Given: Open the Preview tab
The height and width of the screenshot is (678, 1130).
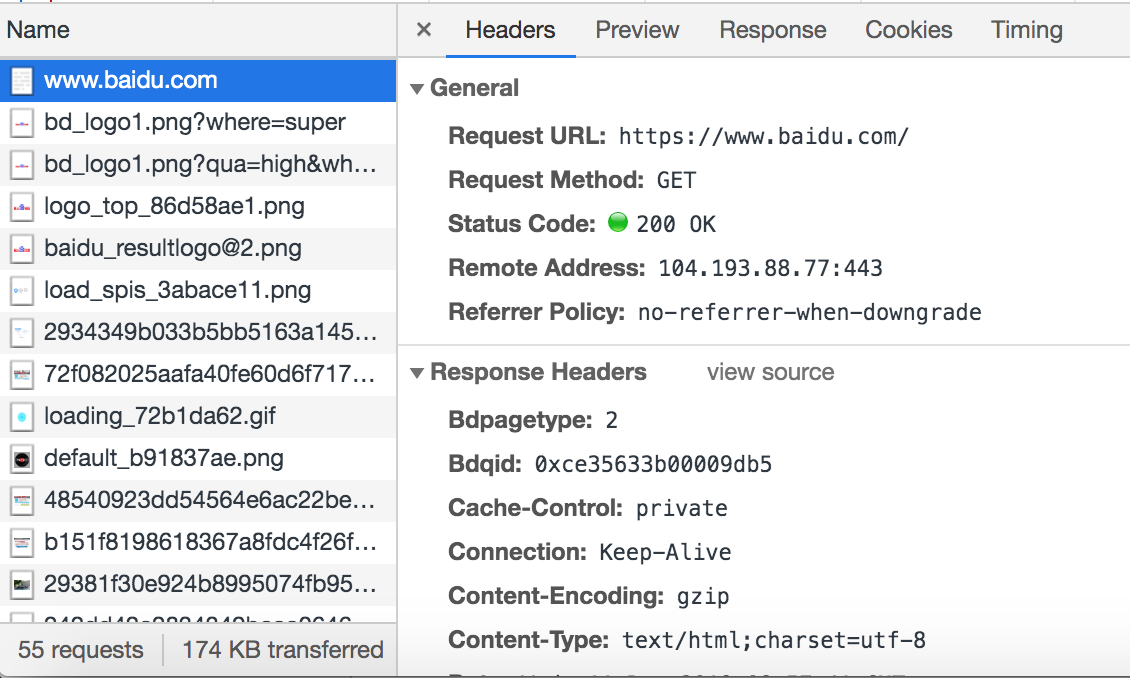Looking at the screenshot, I should pyautogui.click(x=637, y=30).
